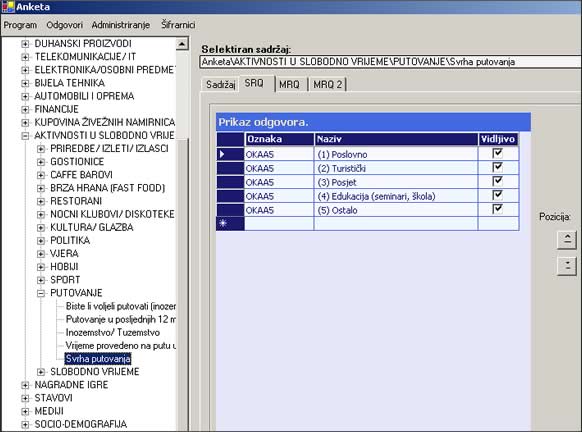This screenshot has height=432, width=582.
Task: Click the '(3) Posjet' name cell
Action: pos(396,182)
